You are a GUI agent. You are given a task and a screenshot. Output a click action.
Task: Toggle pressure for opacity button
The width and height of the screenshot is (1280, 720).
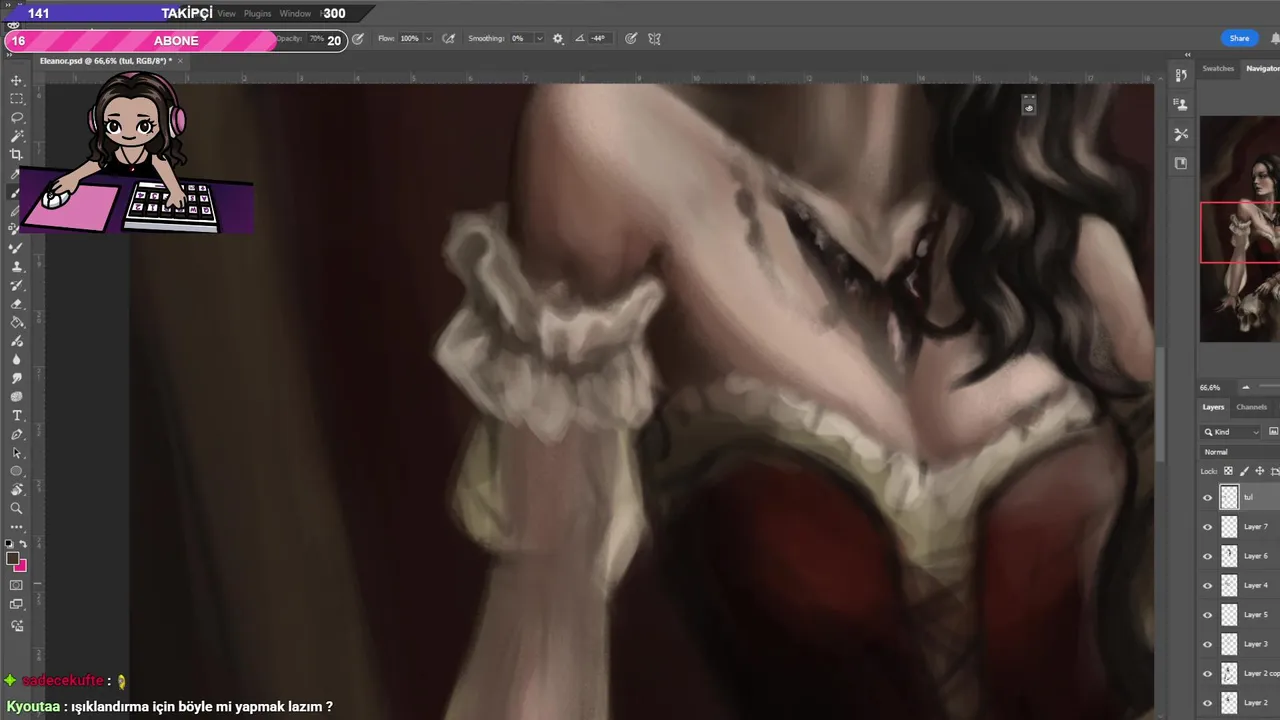358,39
